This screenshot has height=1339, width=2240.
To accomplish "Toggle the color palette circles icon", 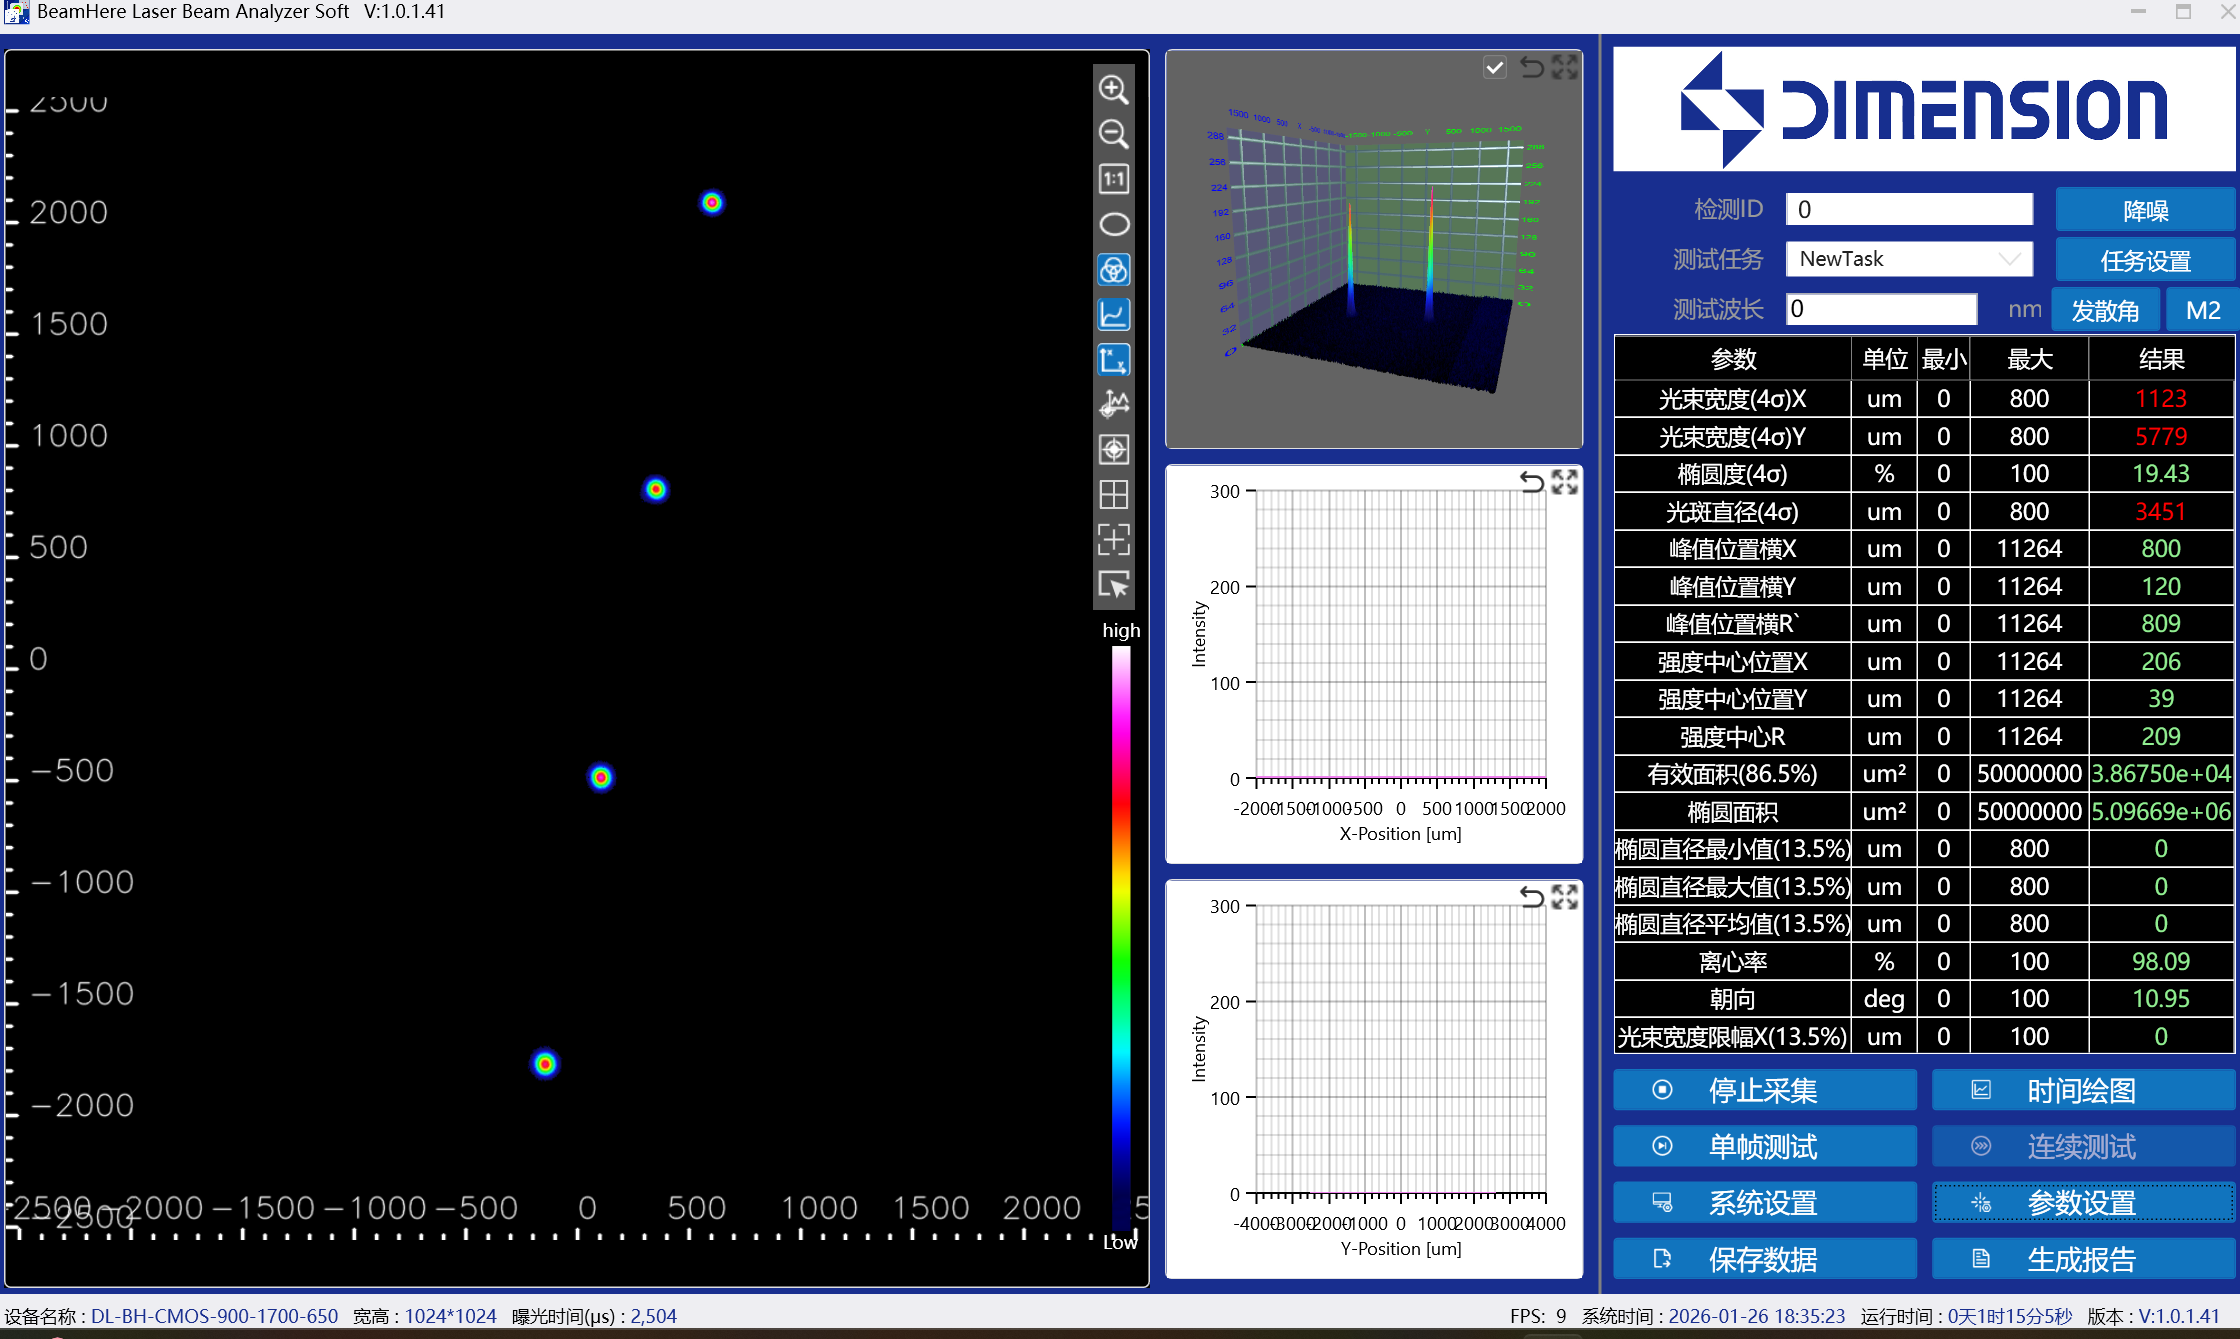I will [1113, 270].
